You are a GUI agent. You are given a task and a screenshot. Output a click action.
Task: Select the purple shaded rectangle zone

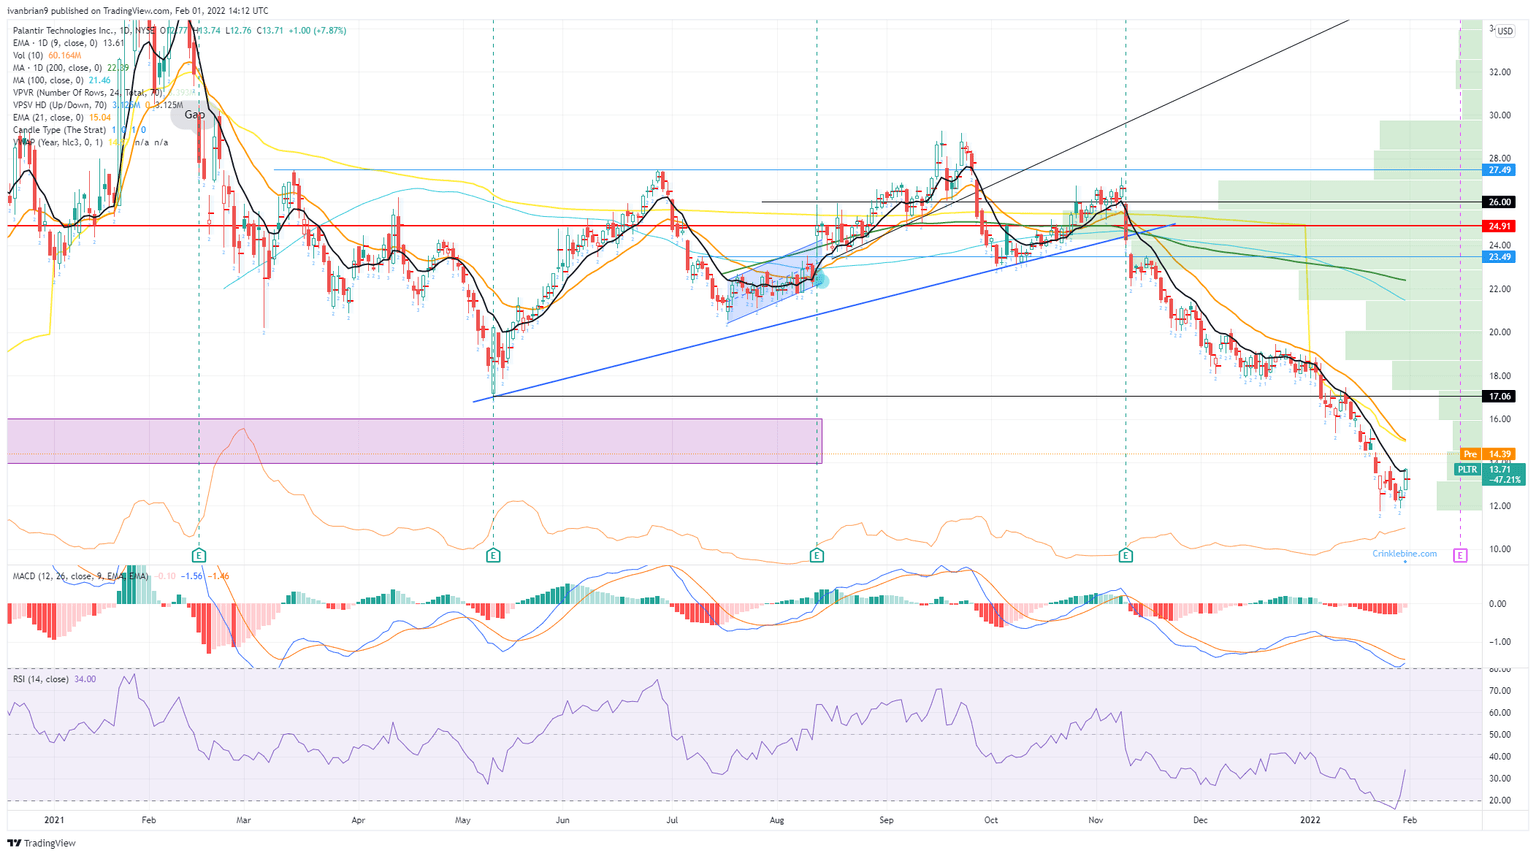point(414,441)
